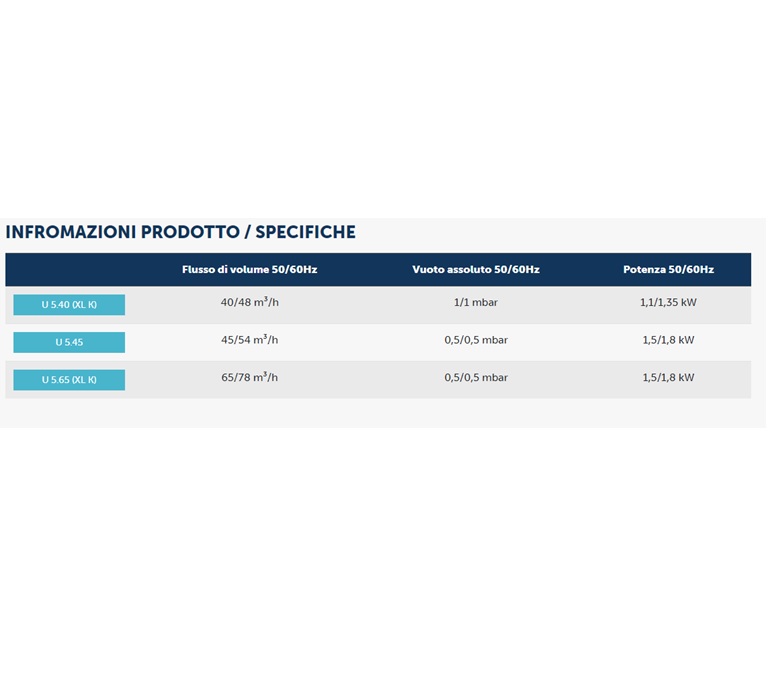Click the empty first header cell of table
770x700 pixels.
pyautogui.click(x=70, y=270)
